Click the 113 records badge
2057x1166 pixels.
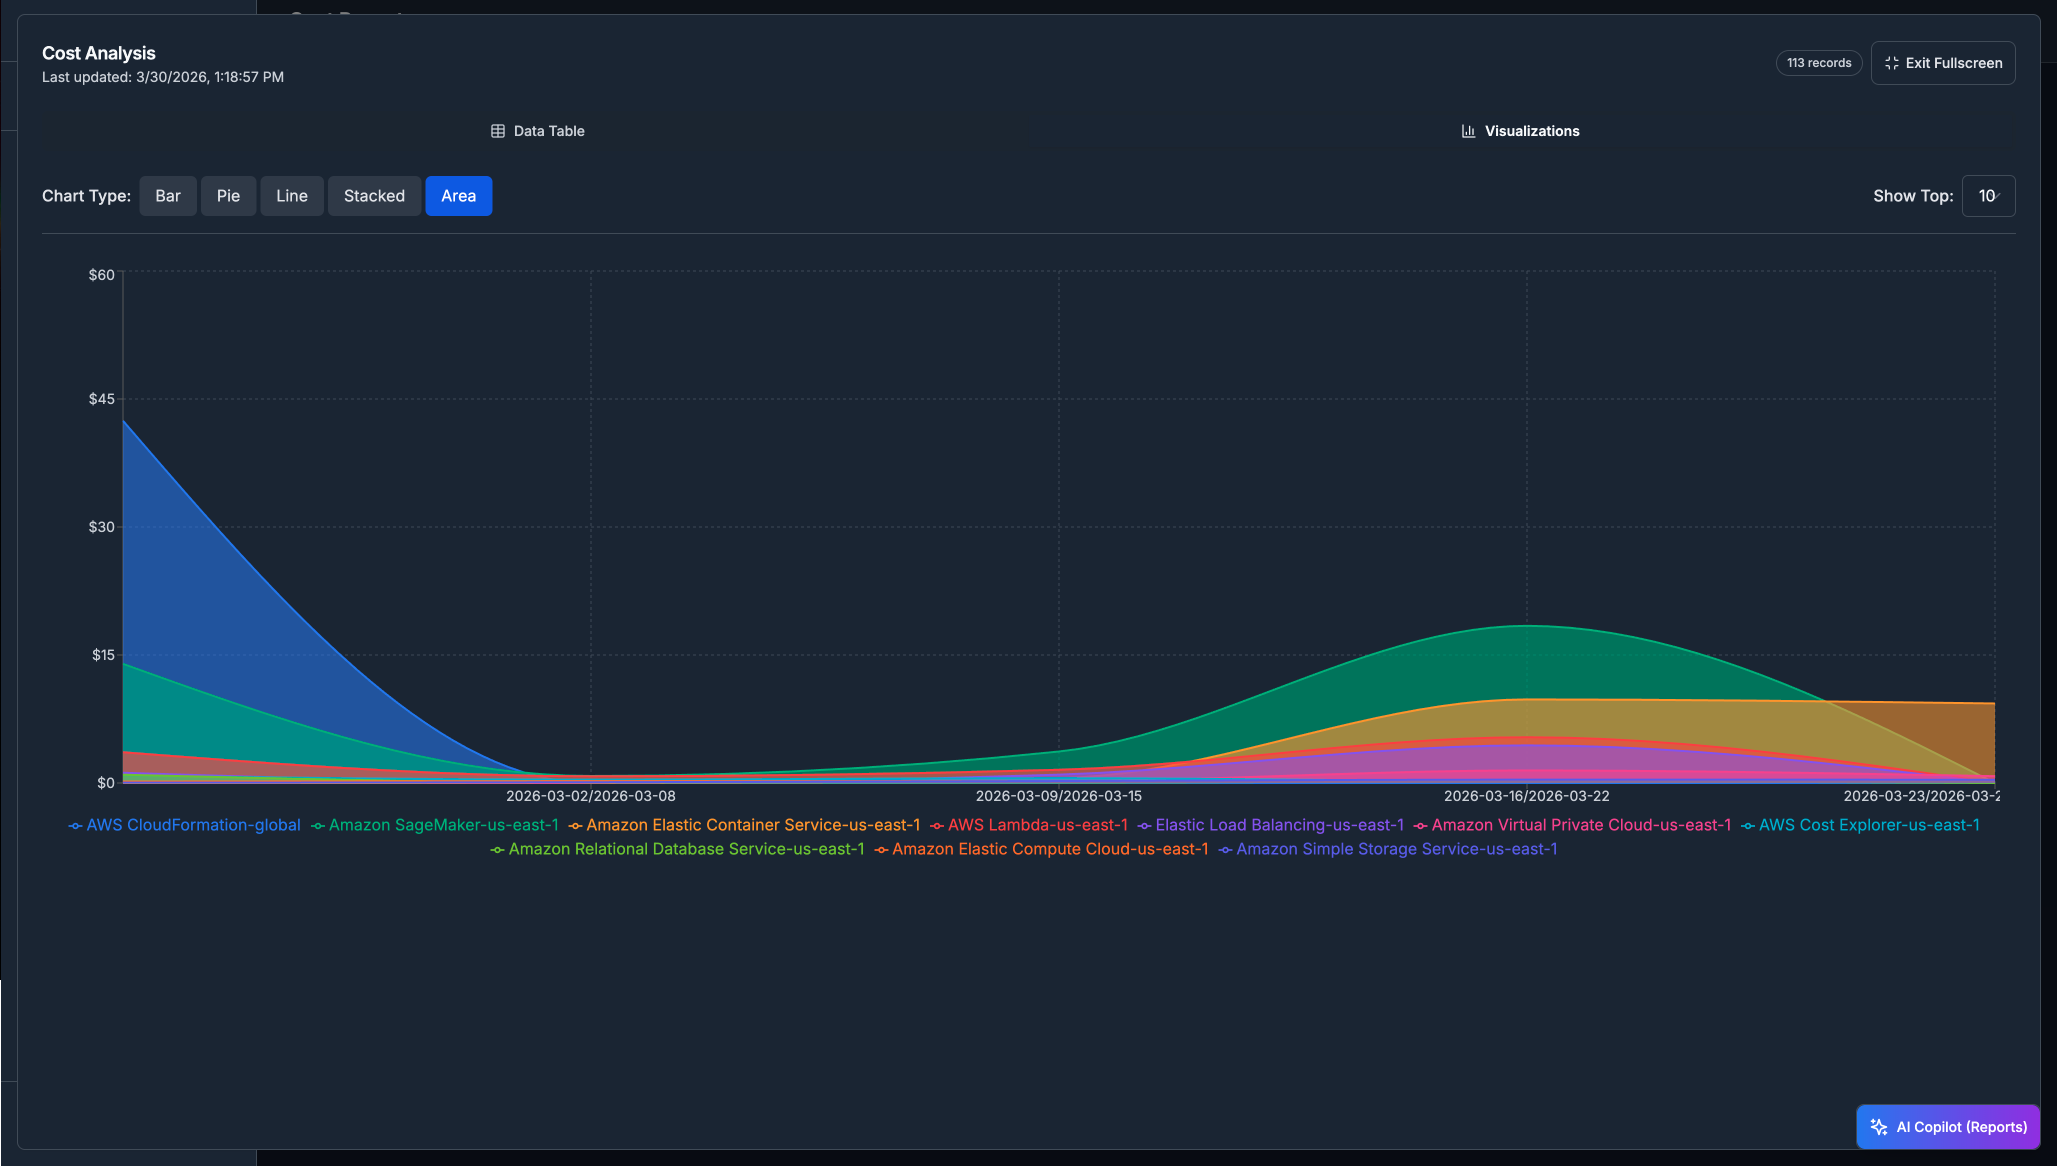(x=1818, y=63)
